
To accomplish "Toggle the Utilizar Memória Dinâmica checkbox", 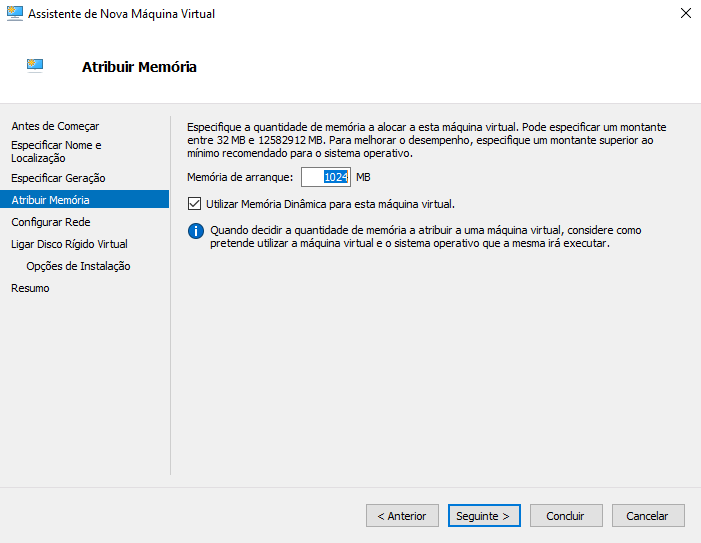I will [195, 204].
